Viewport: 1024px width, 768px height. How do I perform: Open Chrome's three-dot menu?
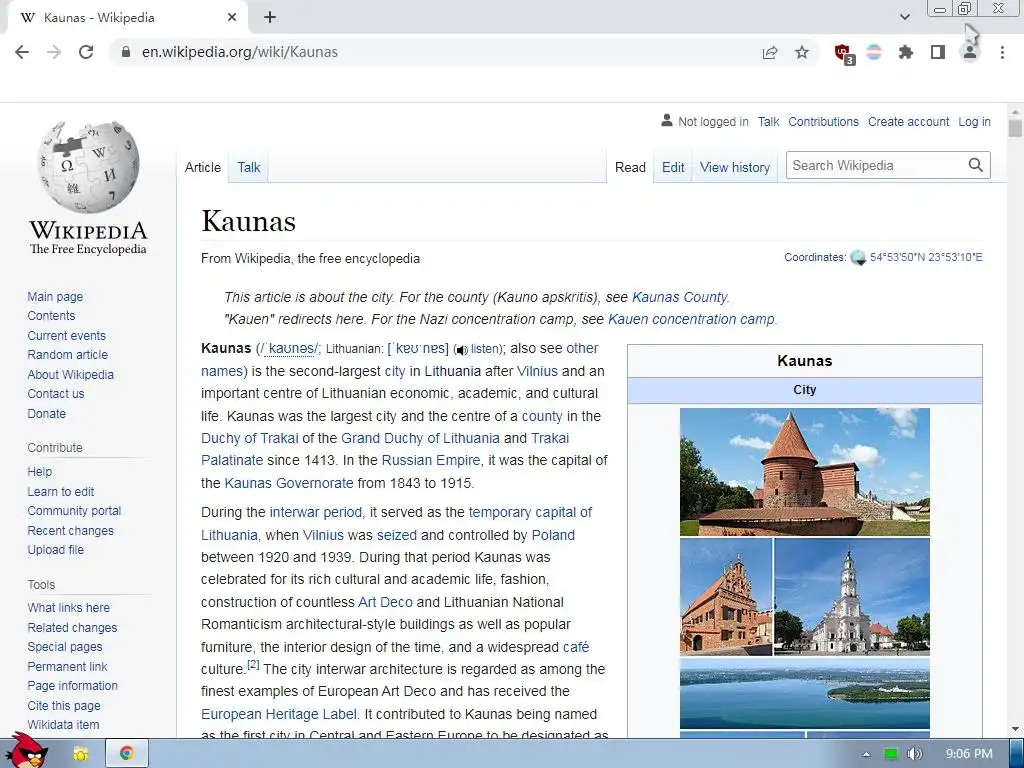coord(1002,52)
